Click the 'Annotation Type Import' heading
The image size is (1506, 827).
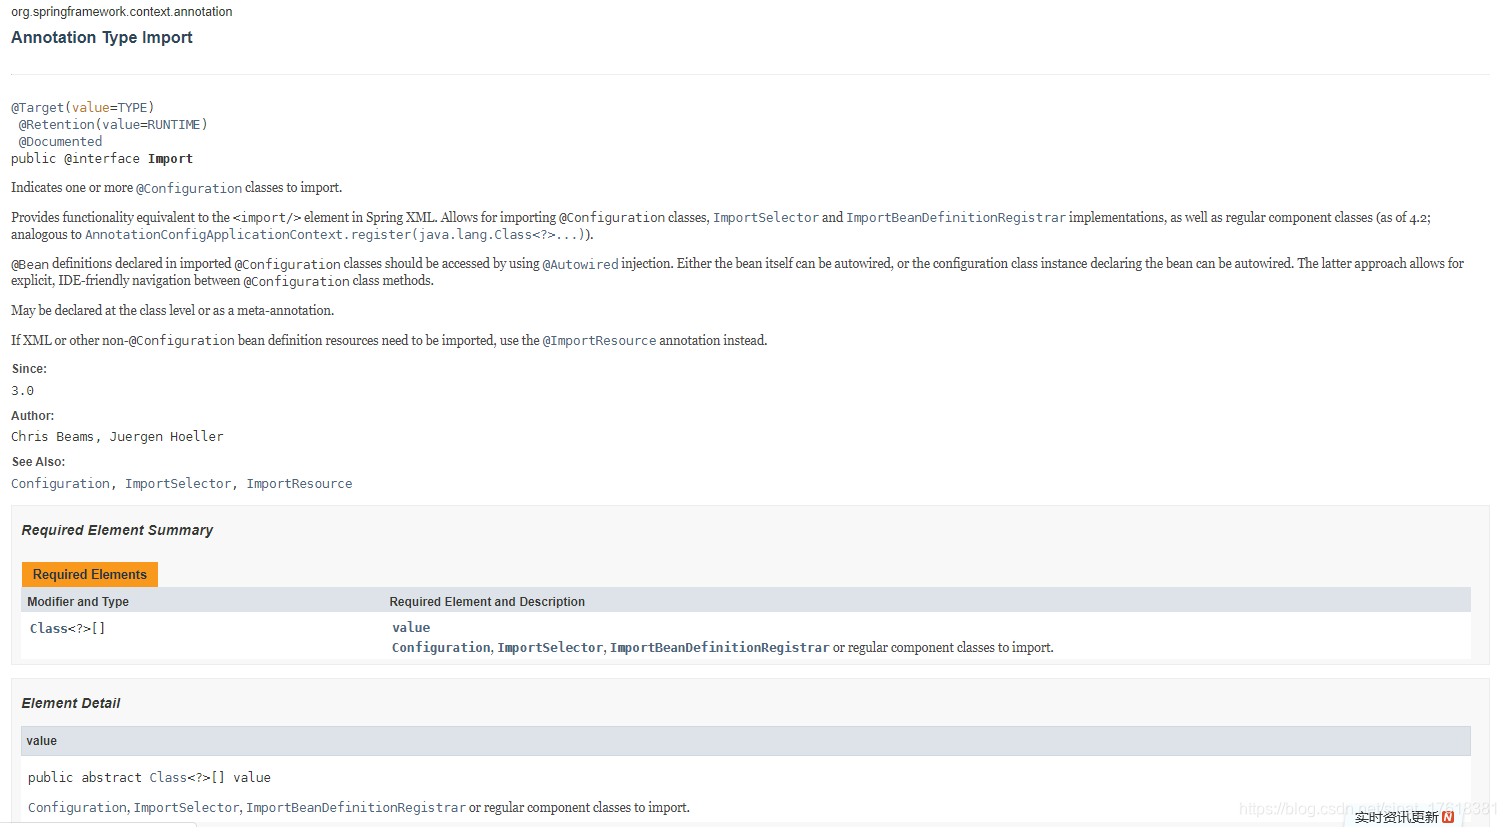102,37
